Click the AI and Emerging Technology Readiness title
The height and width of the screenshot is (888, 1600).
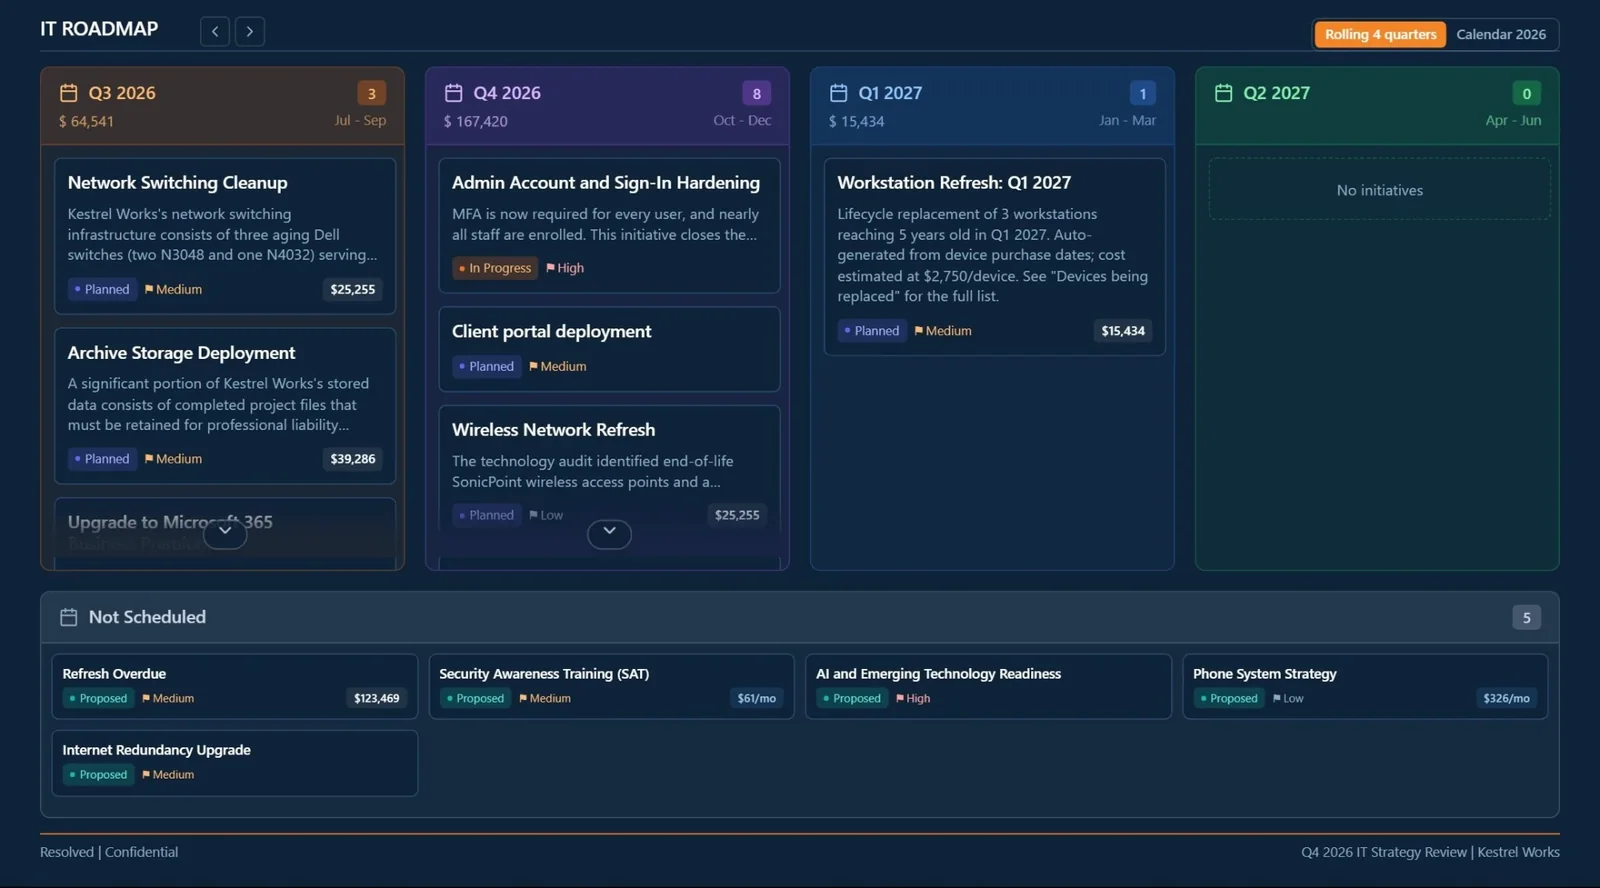(939, 674)
